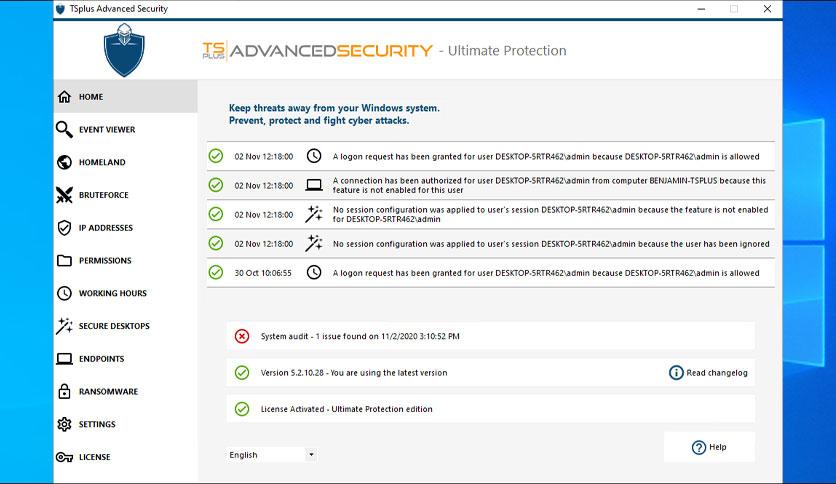Click the Version 5.2.10.28 status row
The width and height of the screenshot is (836, 484).
pyautogui.click(x=491, y=373)
